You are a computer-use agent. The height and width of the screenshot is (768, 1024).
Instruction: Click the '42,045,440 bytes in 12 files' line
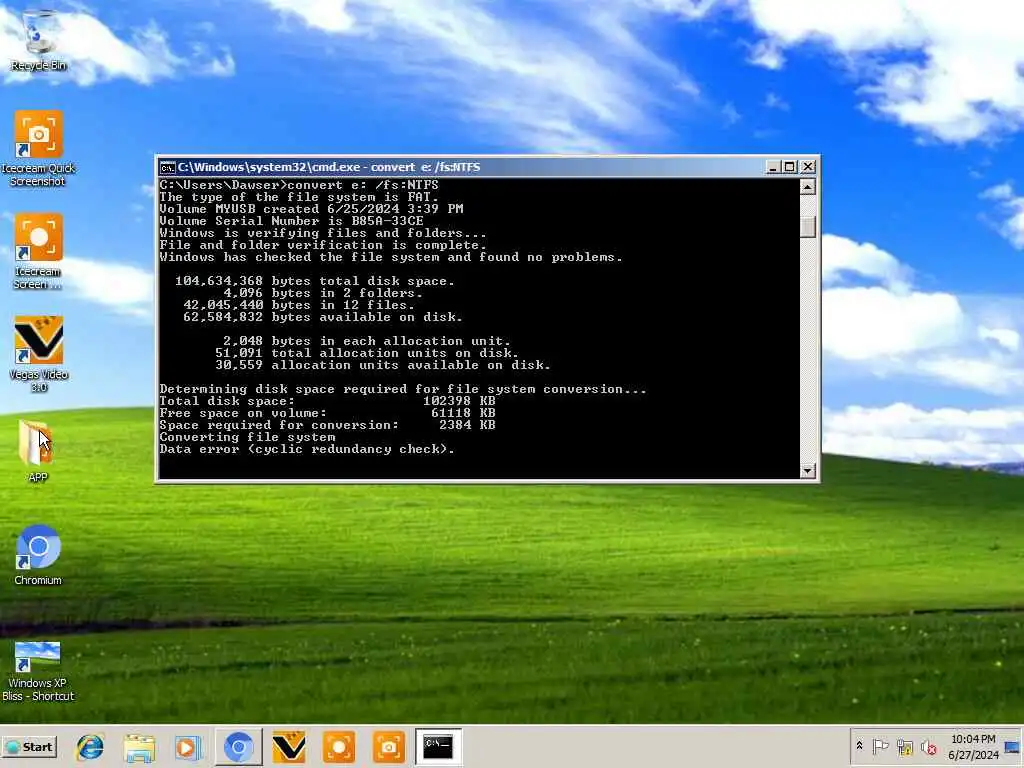pos(299,305)
